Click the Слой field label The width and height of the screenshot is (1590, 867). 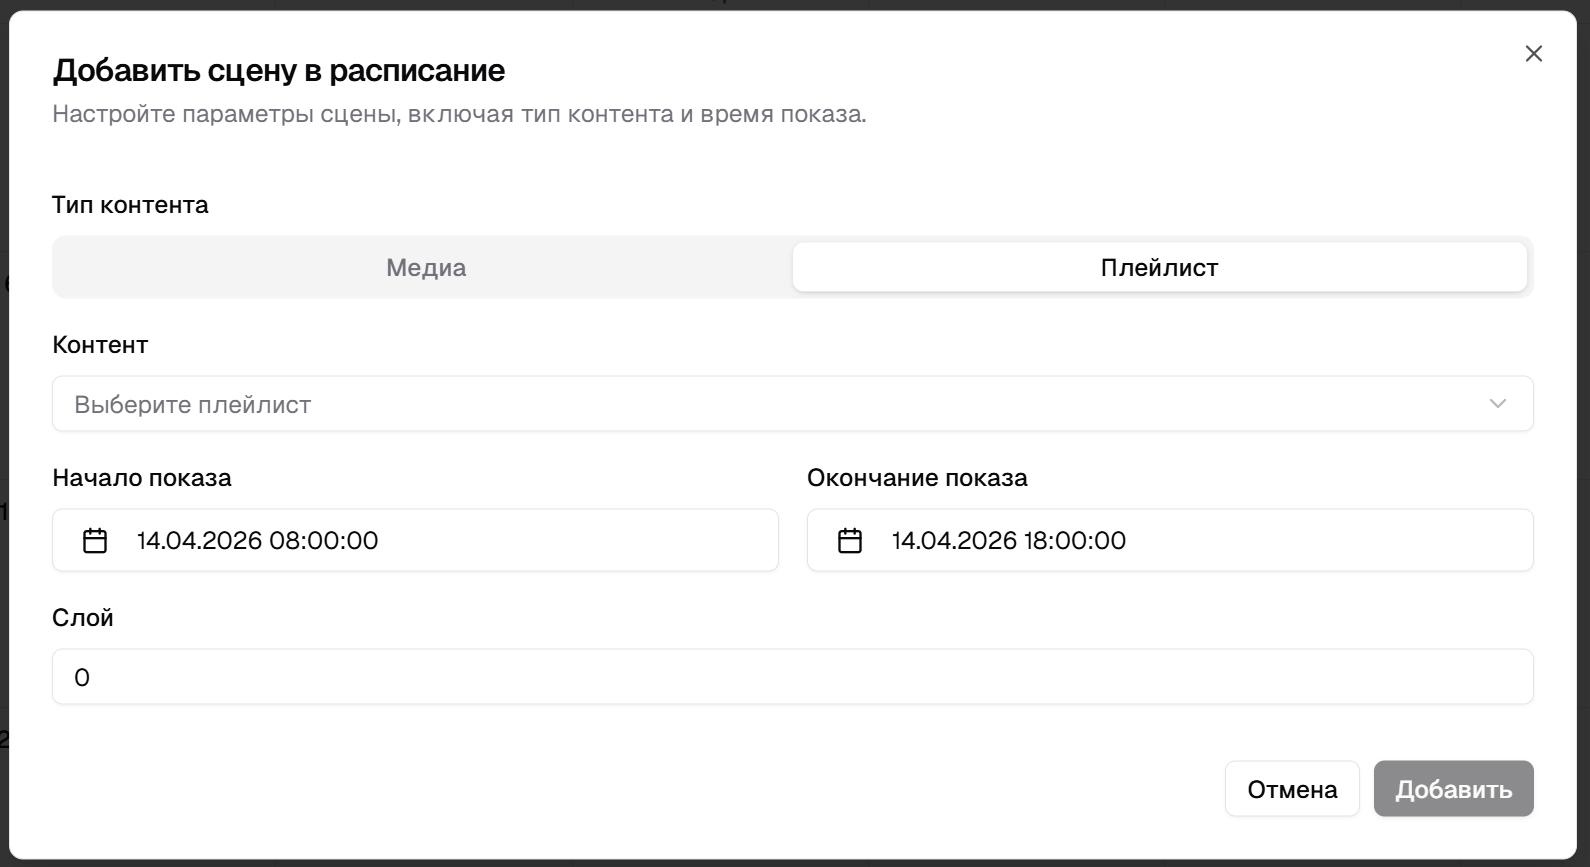(83, 618)
